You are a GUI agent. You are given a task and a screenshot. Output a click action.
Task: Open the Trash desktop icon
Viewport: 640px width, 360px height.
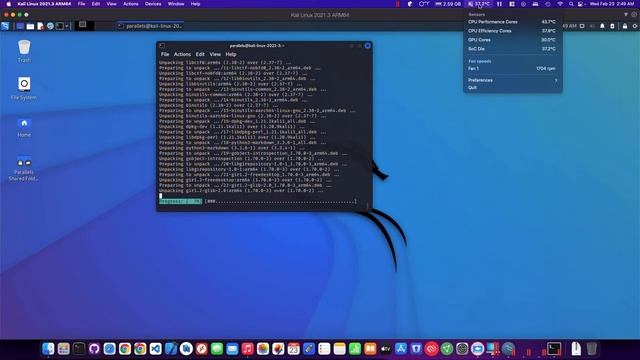coord(24,51)
